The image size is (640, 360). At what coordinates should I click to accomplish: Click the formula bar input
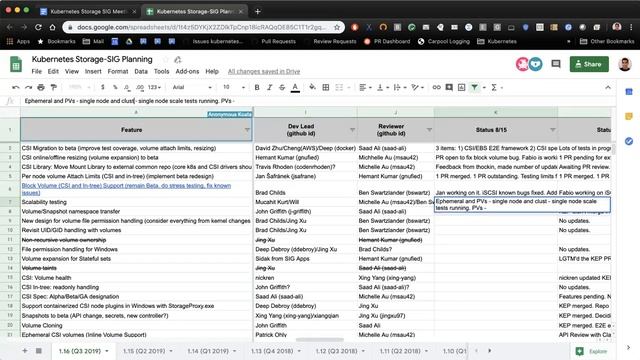tap(318, 101)
